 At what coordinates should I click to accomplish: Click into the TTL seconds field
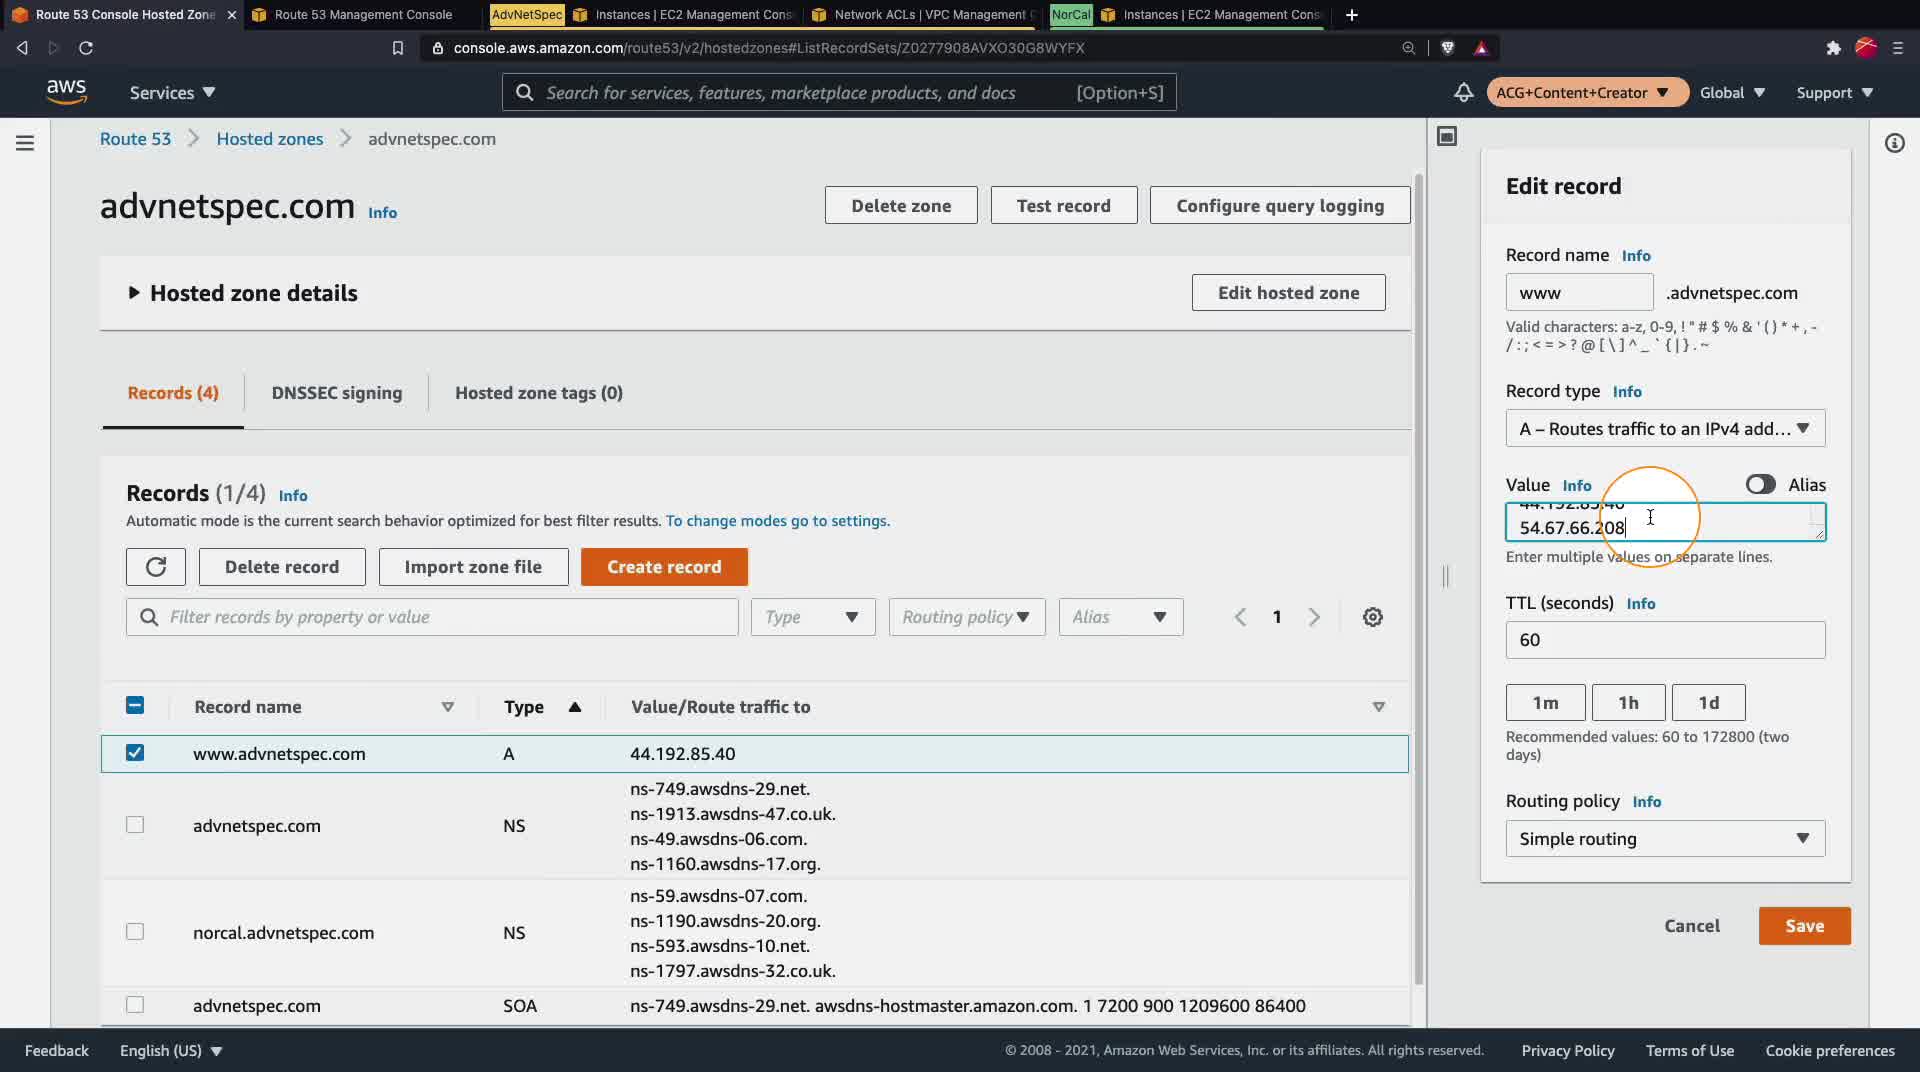1665,640
